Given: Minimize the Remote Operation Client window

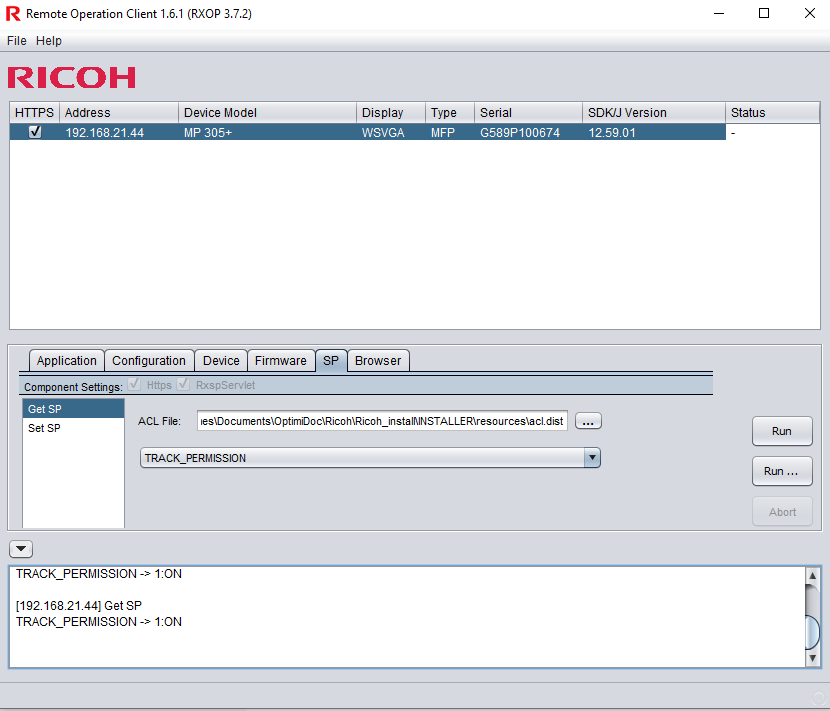Looking at the screenshot, I should coord(719,14).
